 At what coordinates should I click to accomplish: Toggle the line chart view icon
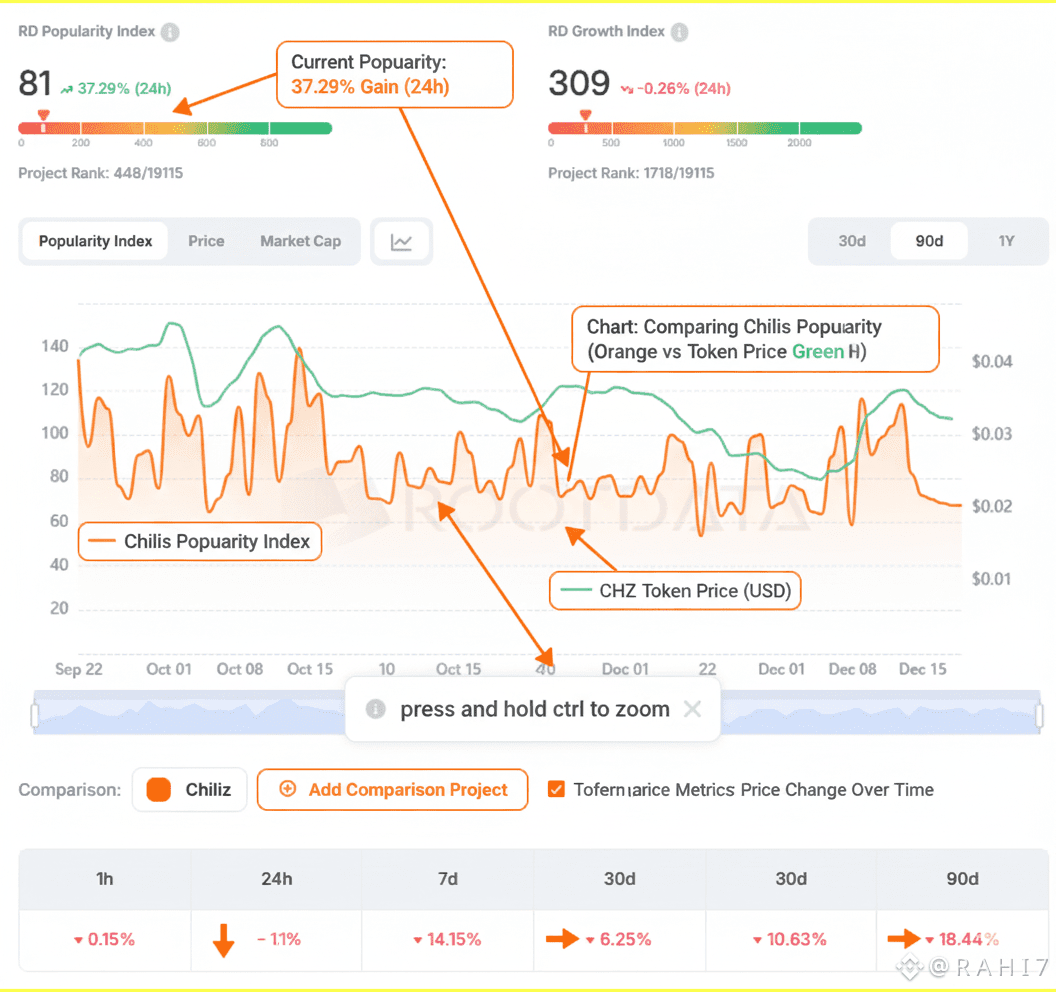401,242
